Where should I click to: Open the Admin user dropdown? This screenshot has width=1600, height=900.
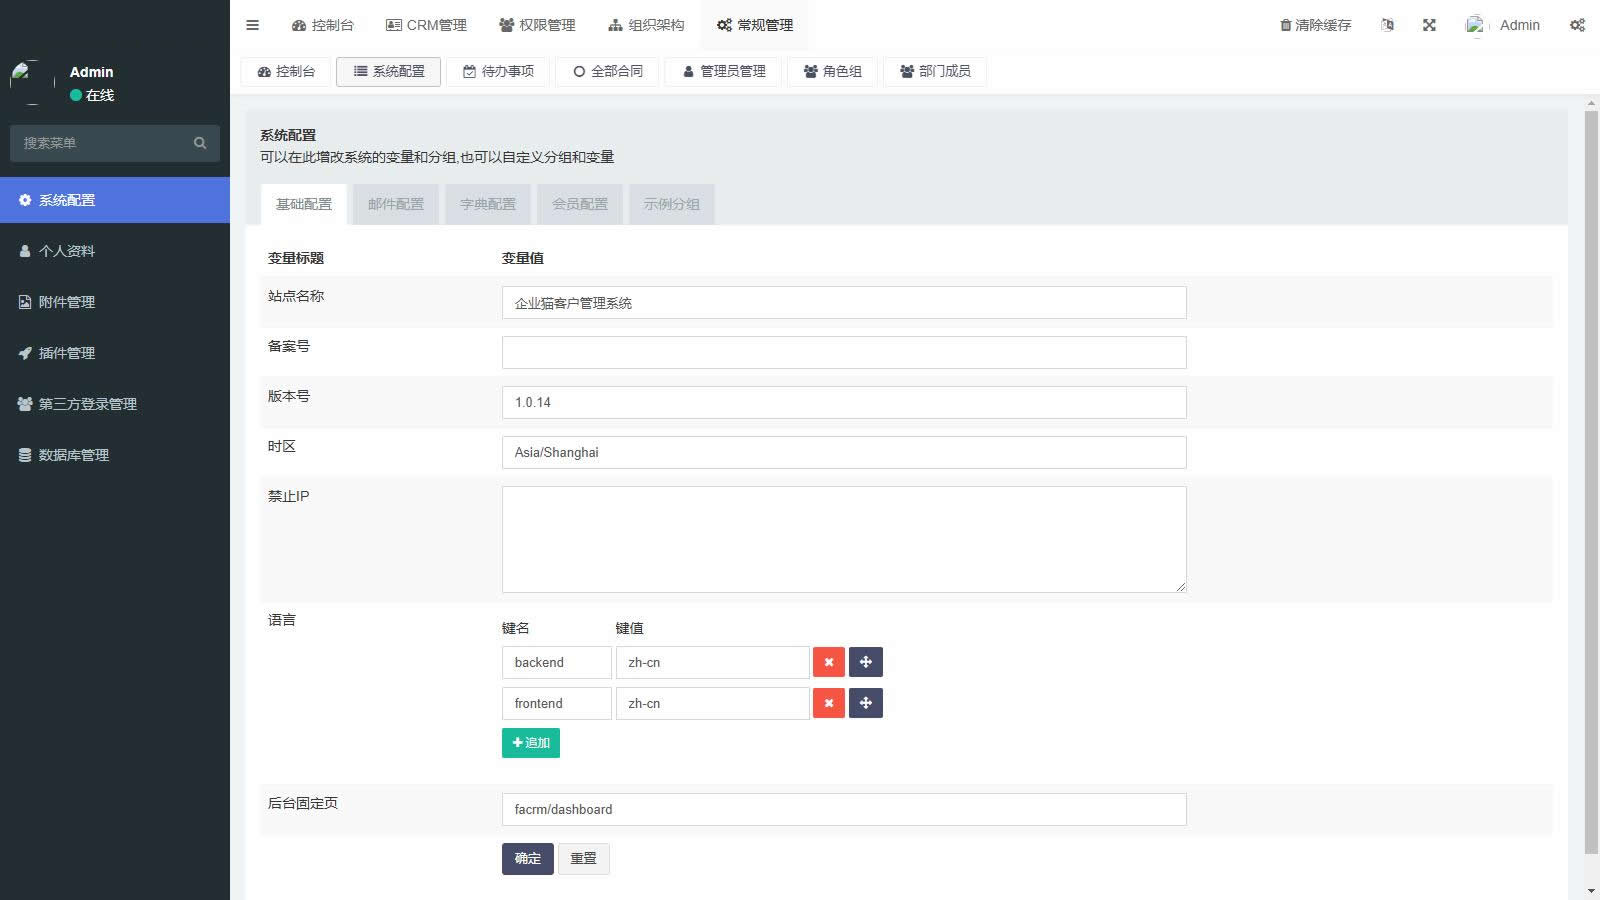tap(1503, 25)
